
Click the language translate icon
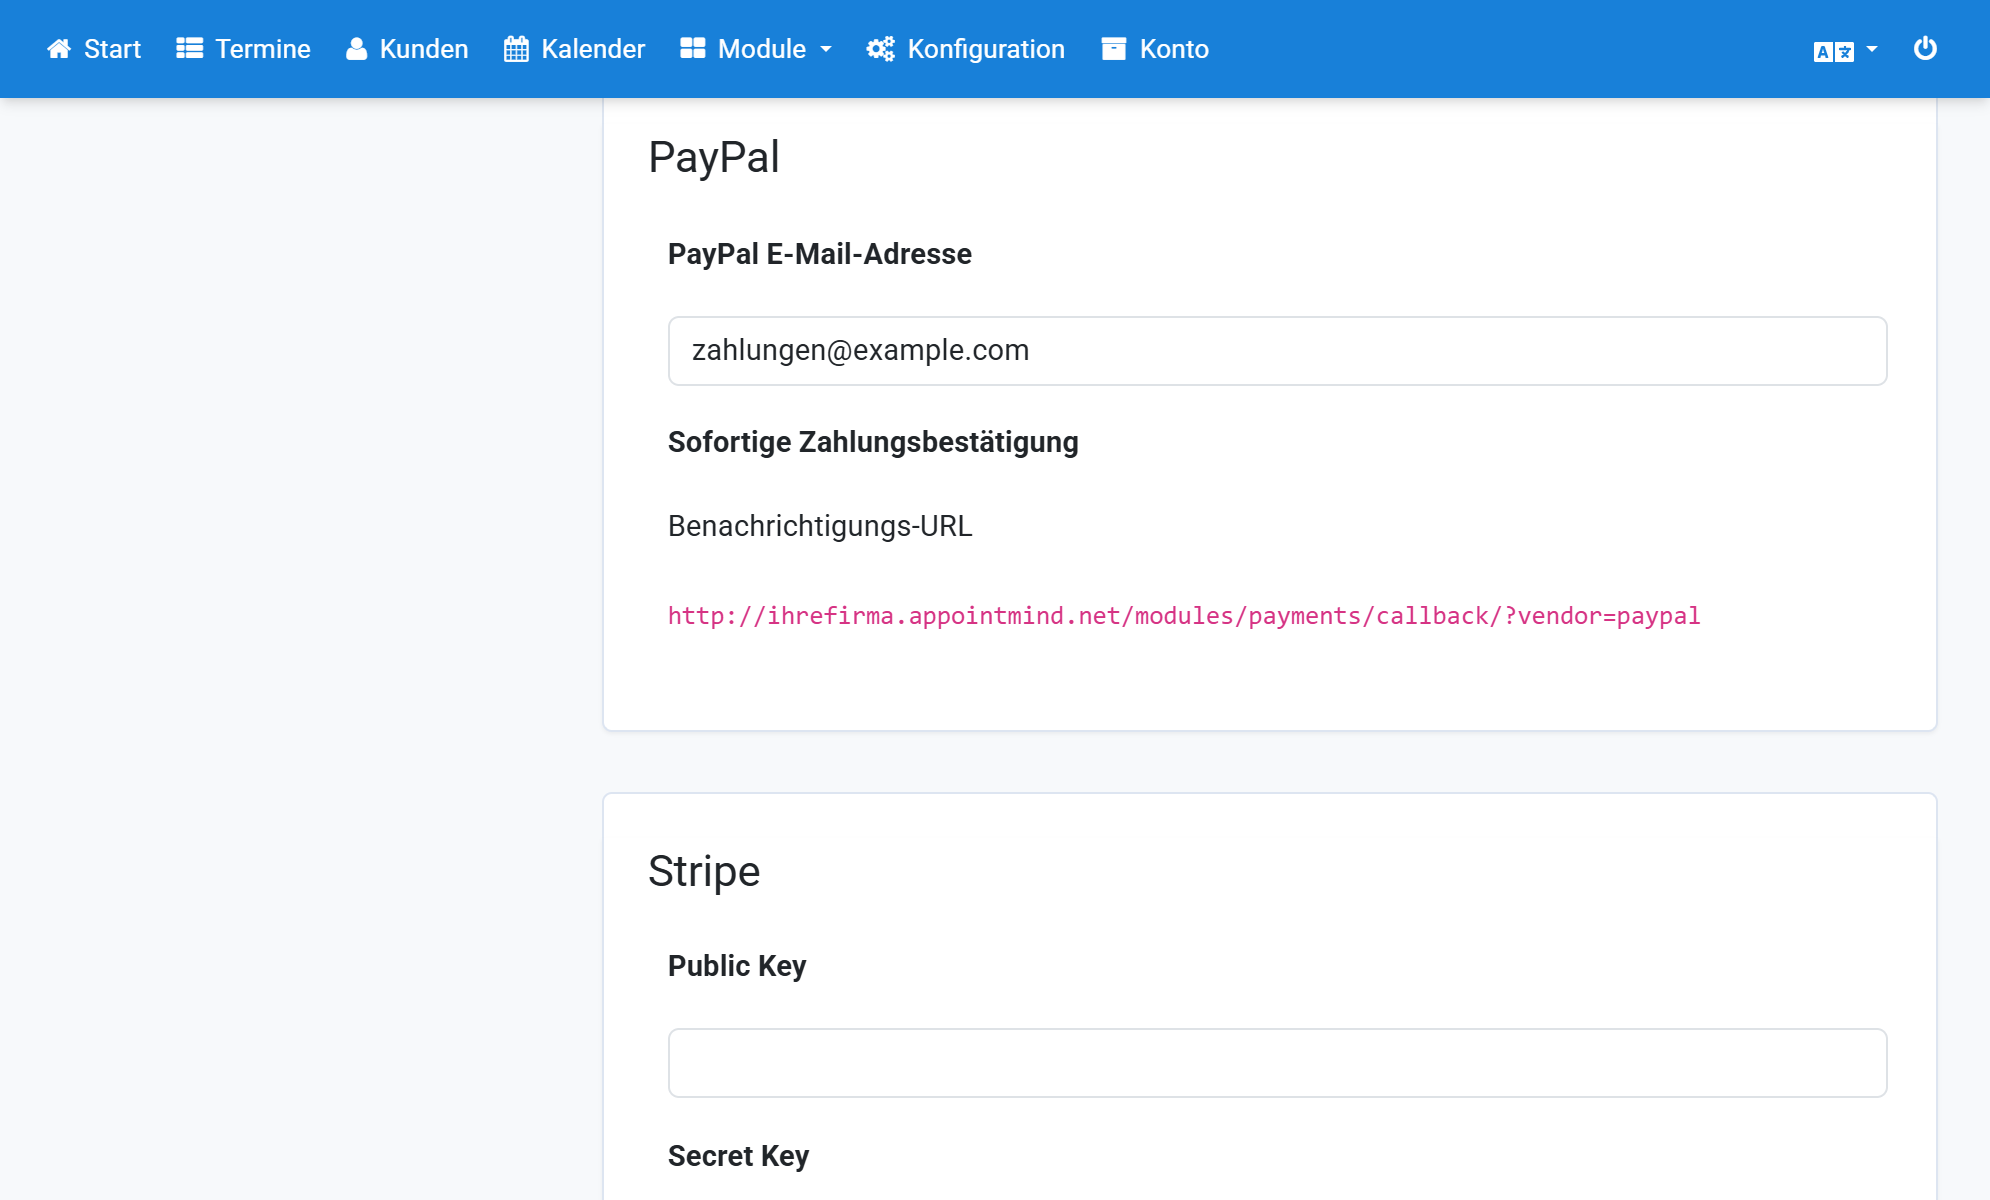pos(1833,51)
